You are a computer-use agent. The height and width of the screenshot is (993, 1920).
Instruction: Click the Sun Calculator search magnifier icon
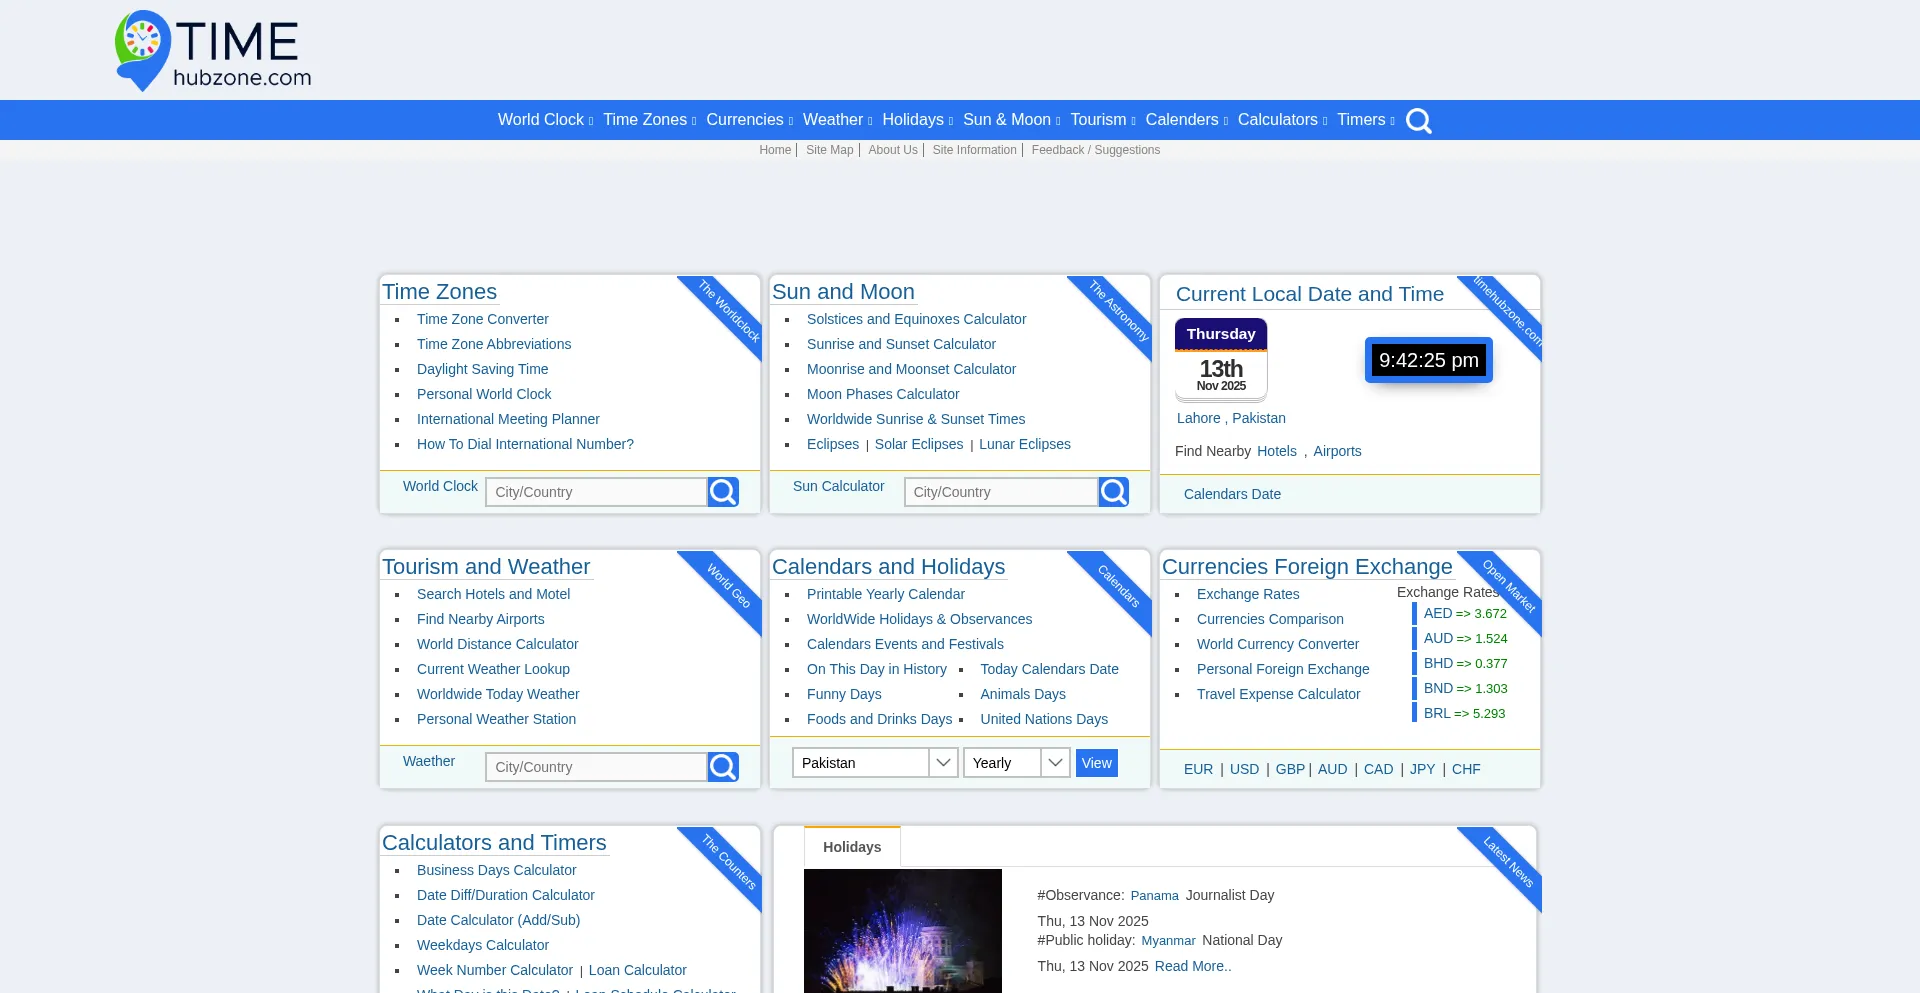tap(1113, 491)
